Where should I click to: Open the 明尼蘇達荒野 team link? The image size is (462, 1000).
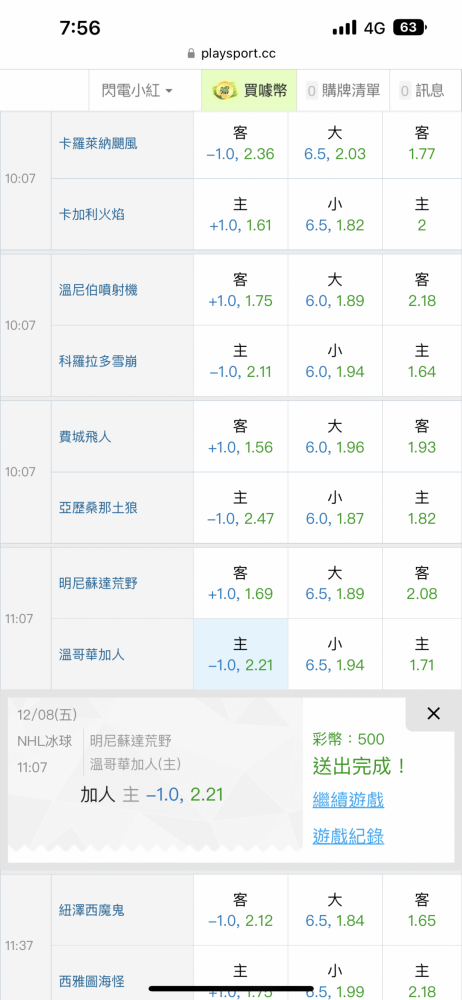pyautogui.click(x=98, y=584)
